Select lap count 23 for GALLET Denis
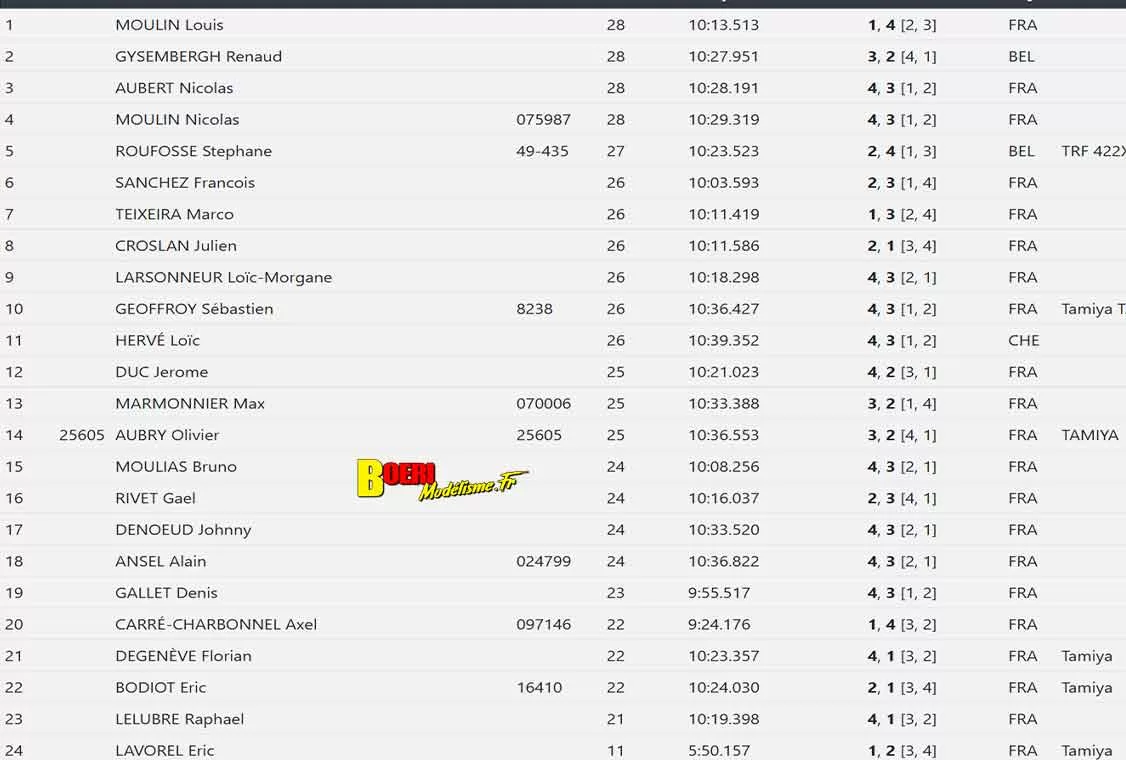Screen dimensions: 1126x760 pyautogui.click(x=615, y=593)
